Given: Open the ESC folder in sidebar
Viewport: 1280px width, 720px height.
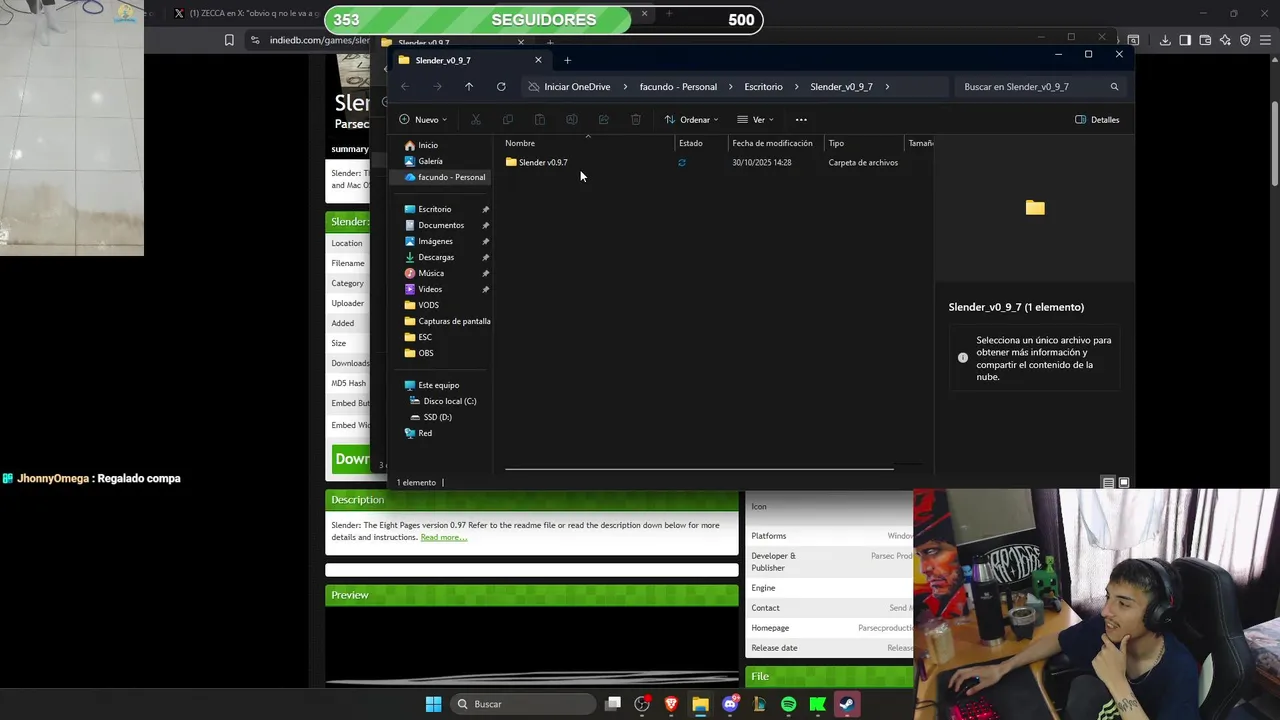Looking at the screenshot, I should coord(425,337).
